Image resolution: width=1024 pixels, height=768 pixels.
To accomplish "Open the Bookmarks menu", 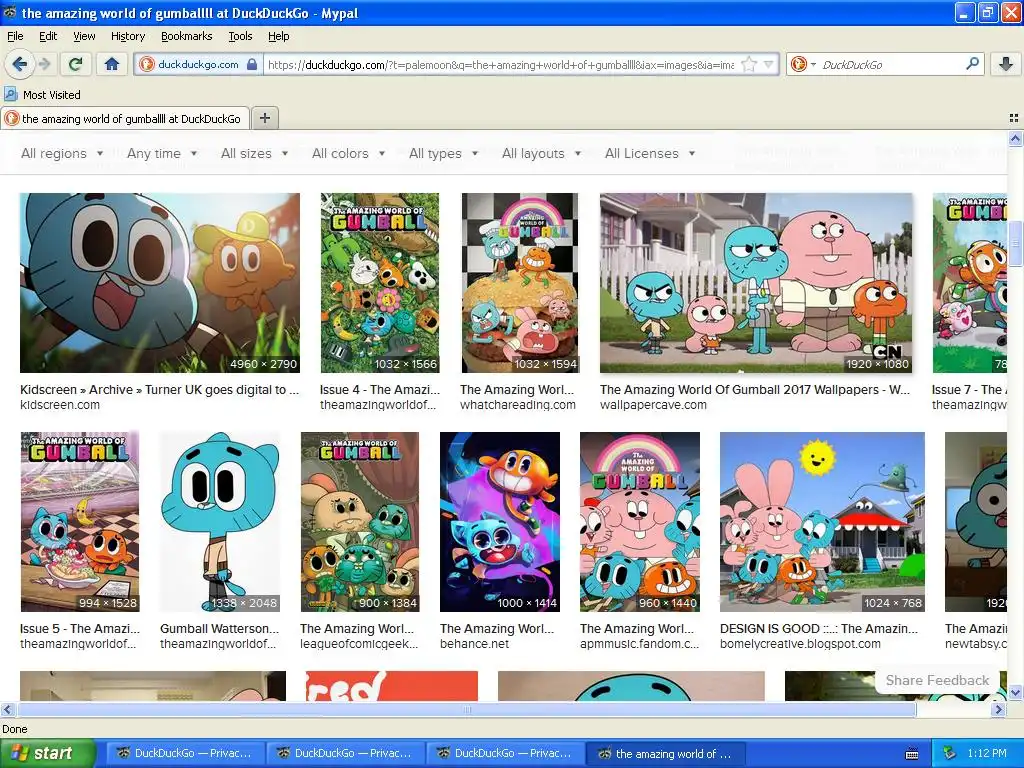I will [186, 36].
